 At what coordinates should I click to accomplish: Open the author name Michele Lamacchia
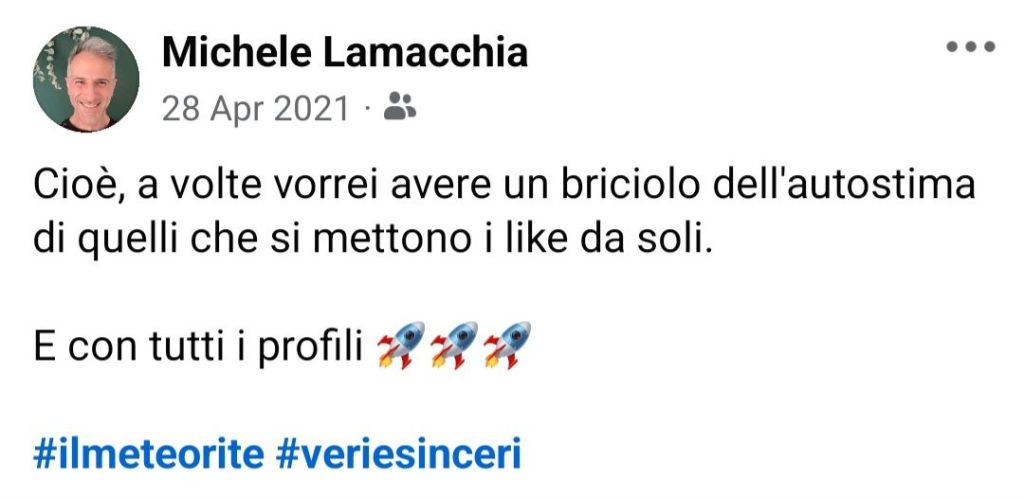tap(344, 52)
